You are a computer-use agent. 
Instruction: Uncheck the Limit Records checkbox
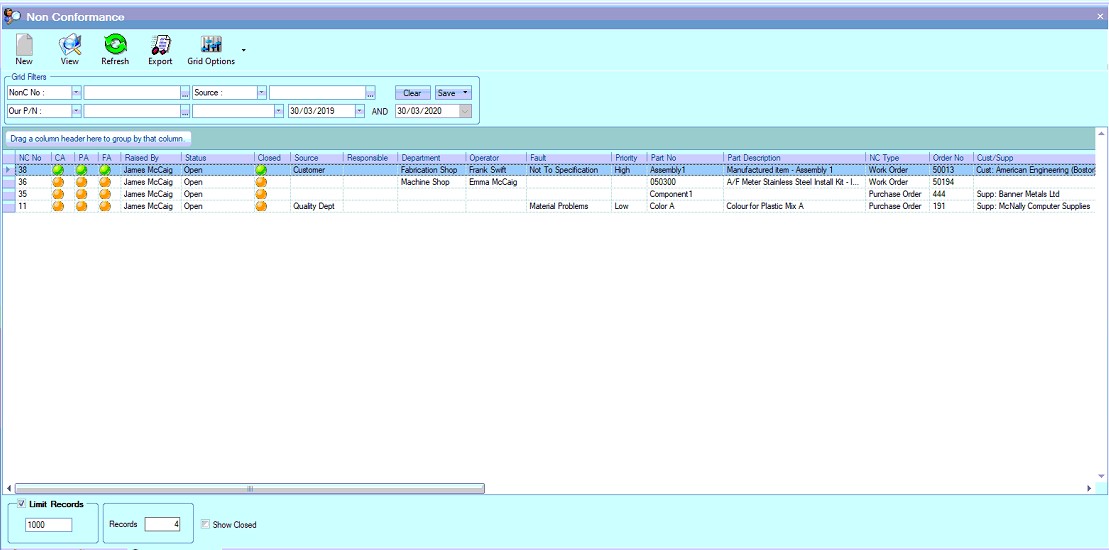(22, 504)
